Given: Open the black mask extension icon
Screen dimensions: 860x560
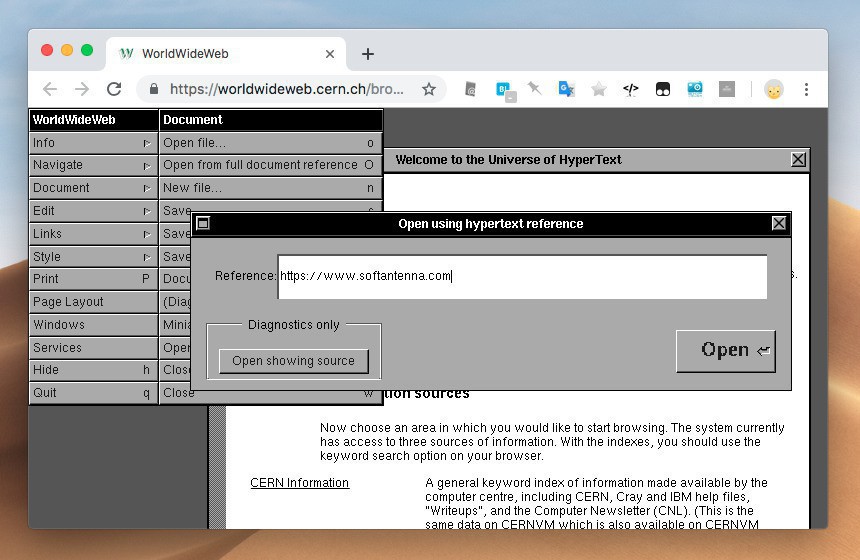Looking at the screenshot, I should (663, 89).
